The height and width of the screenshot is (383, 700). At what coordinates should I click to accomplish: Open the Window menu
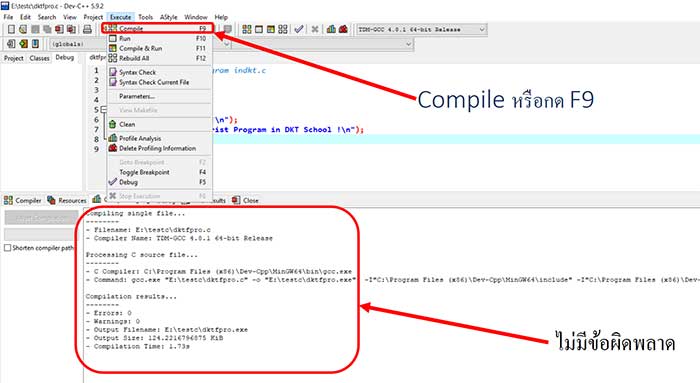[x=196, y=17]
